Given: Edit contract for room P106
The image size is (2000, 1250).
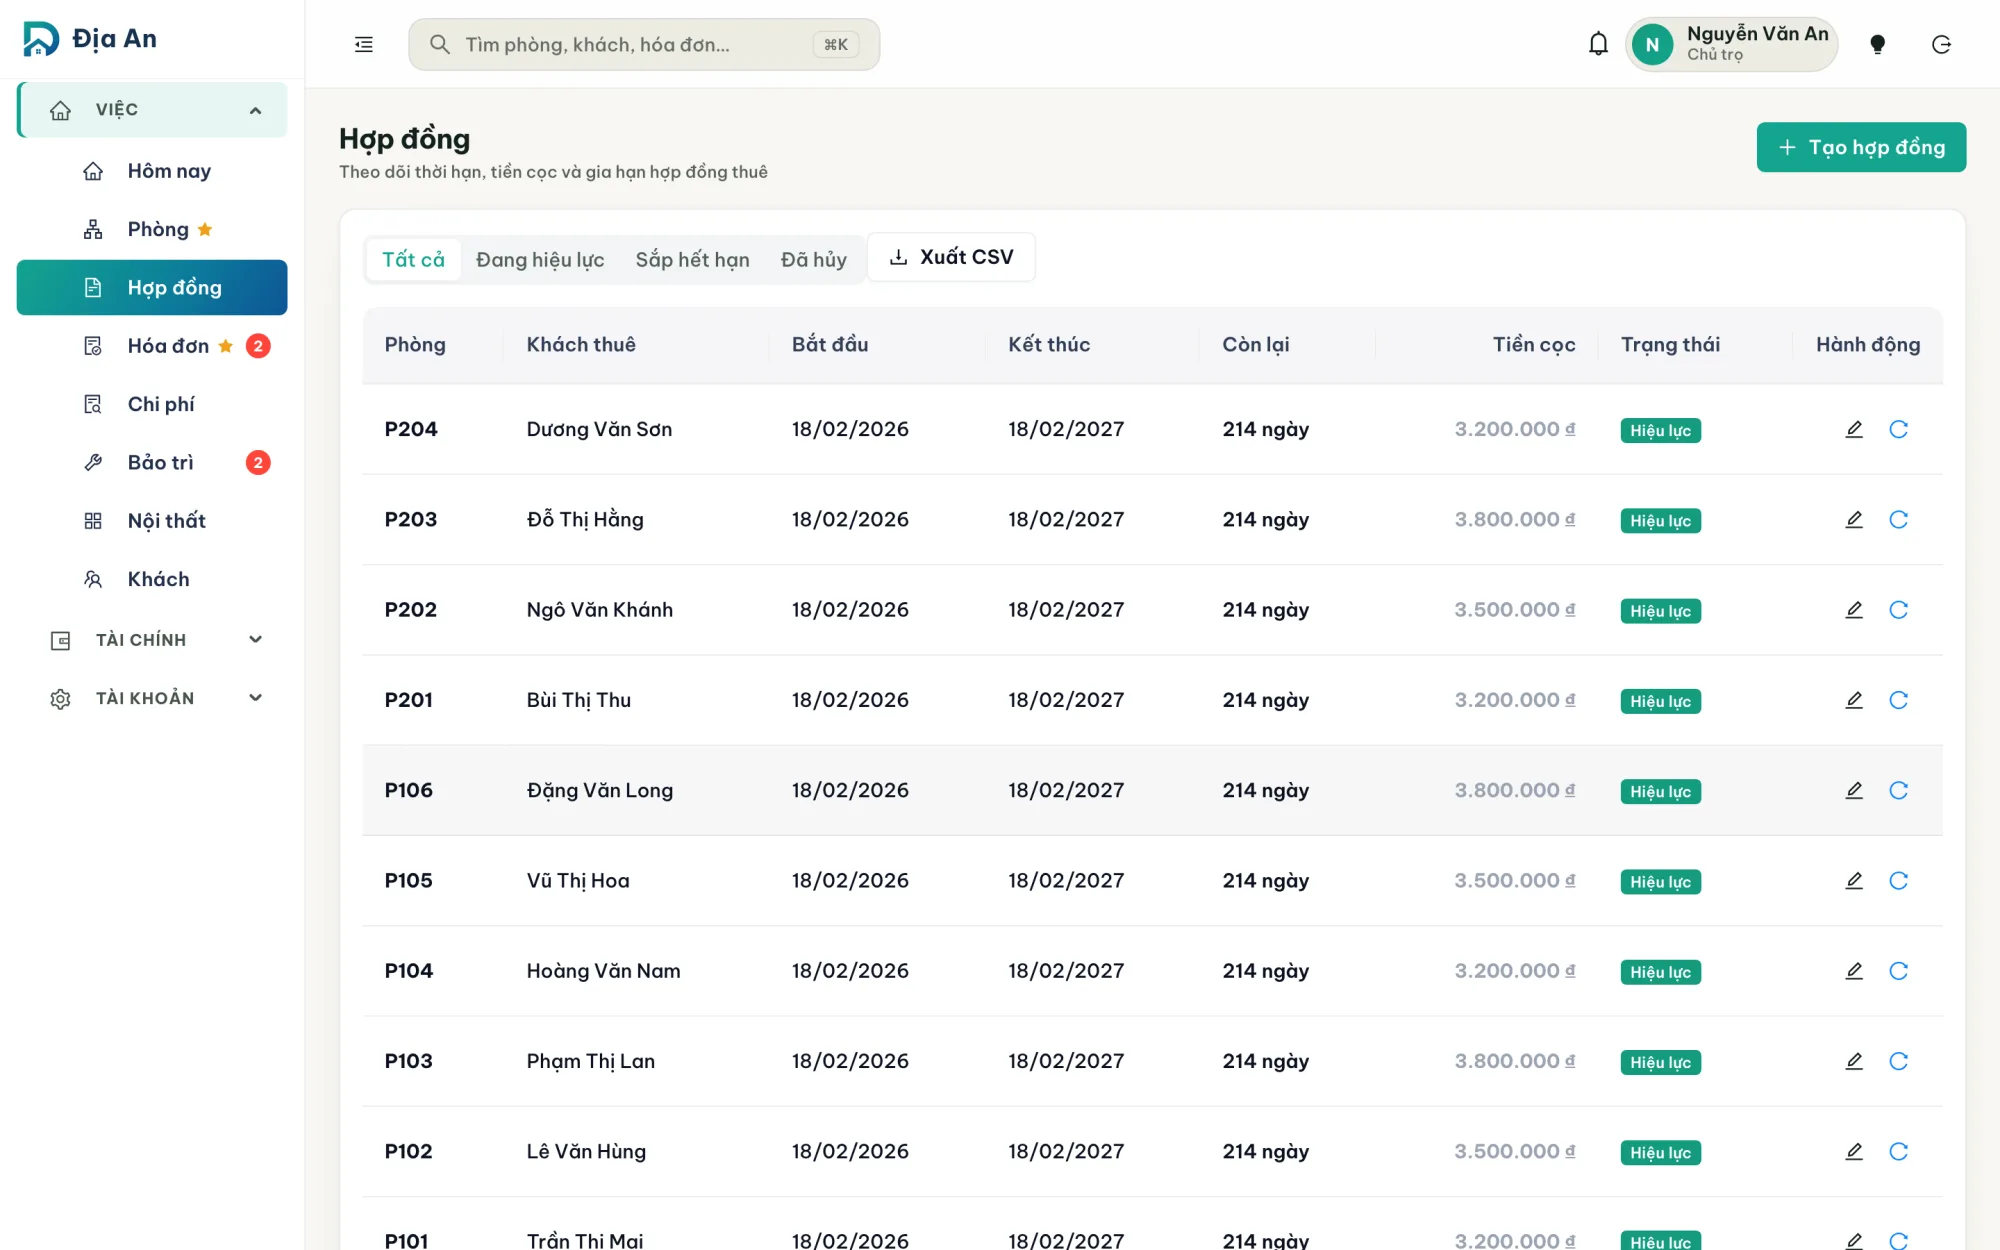Looking at the screenshot, I should click(x=1854, y=790).
